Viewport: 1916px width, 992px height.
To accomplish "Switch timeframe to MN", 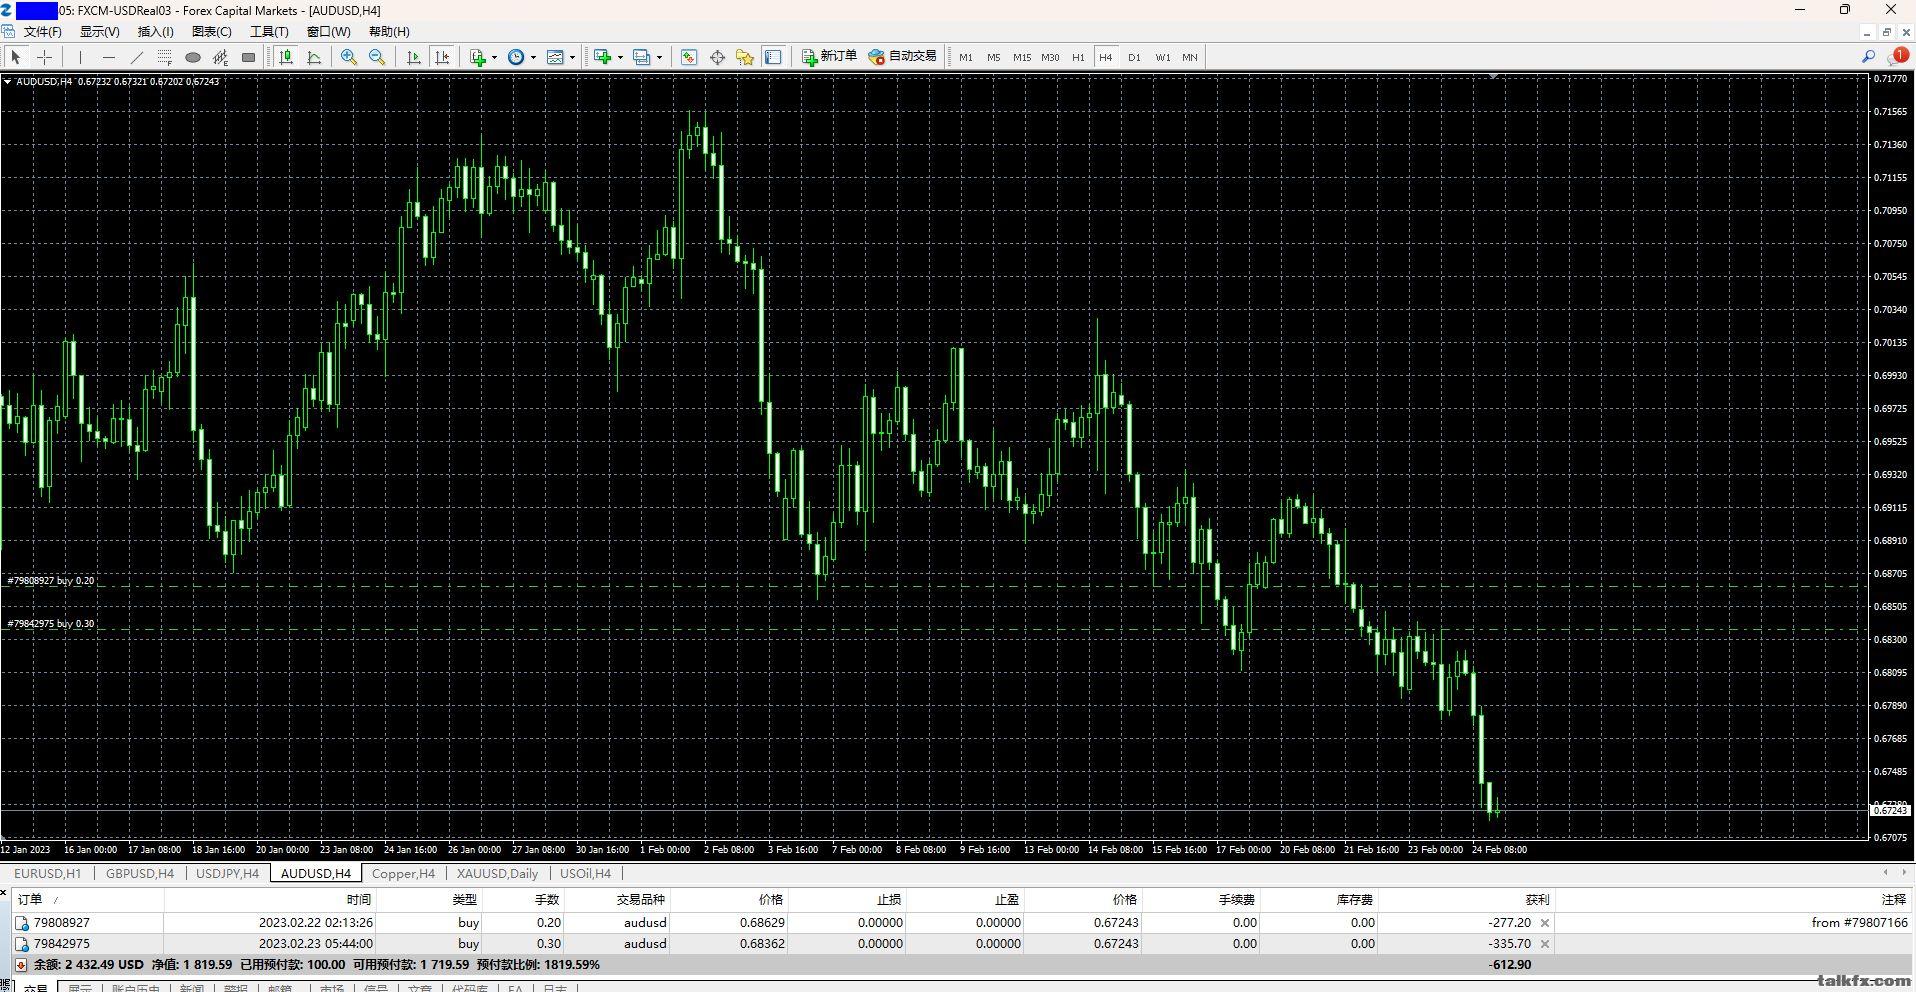I will 1190,57.
